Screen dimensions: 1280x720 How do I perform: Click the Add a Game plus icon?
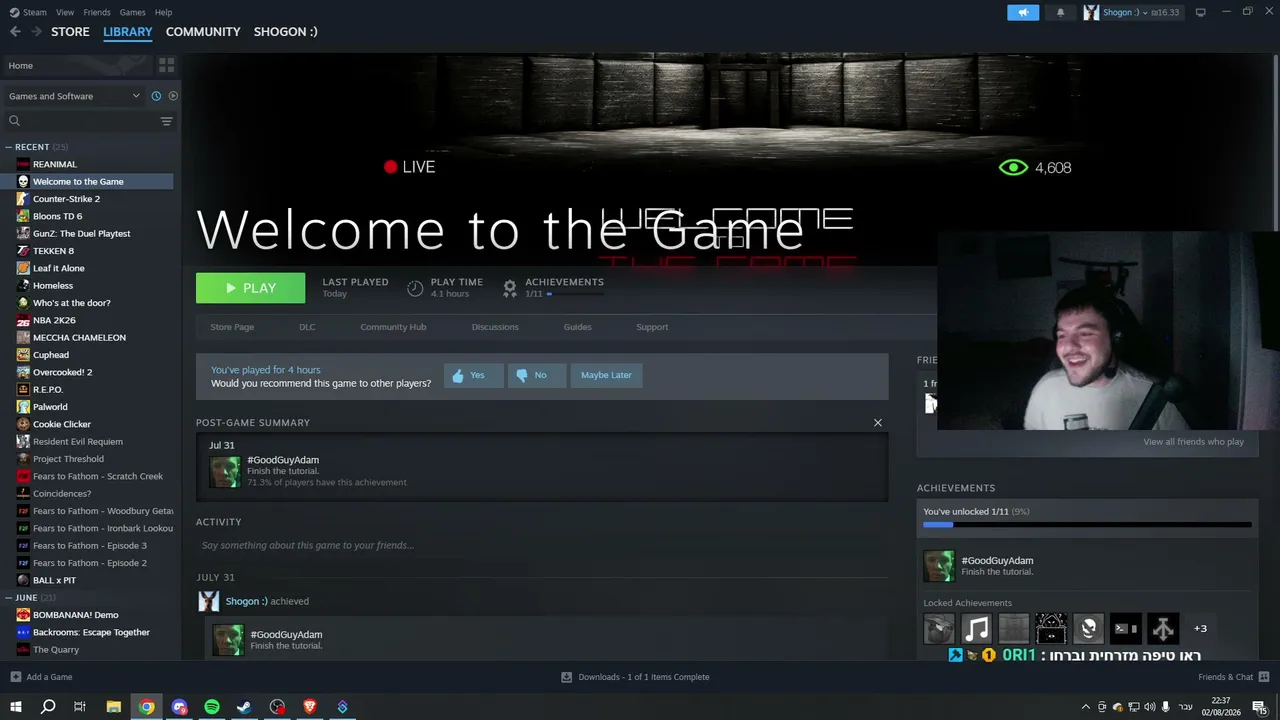tap(15, 677)
